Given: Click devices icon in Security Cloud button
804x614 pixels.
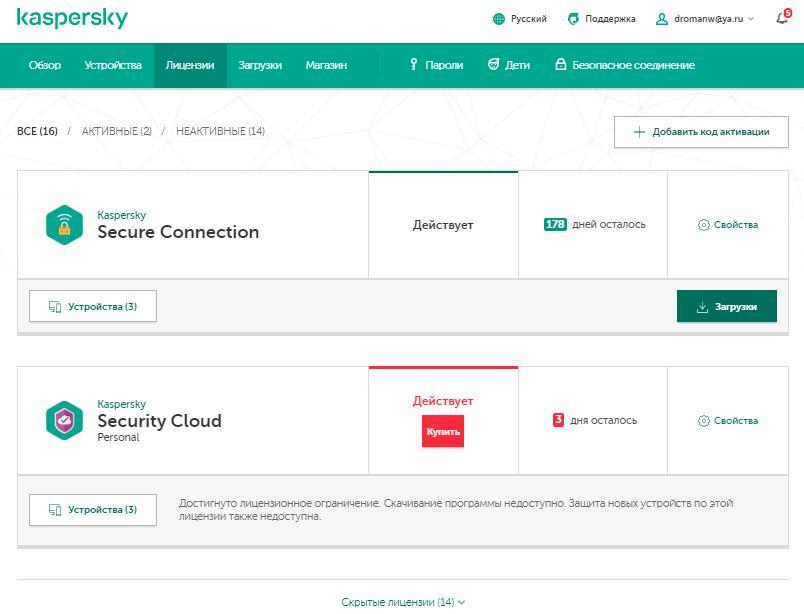Looking at the screenshot, I should 55,510.
